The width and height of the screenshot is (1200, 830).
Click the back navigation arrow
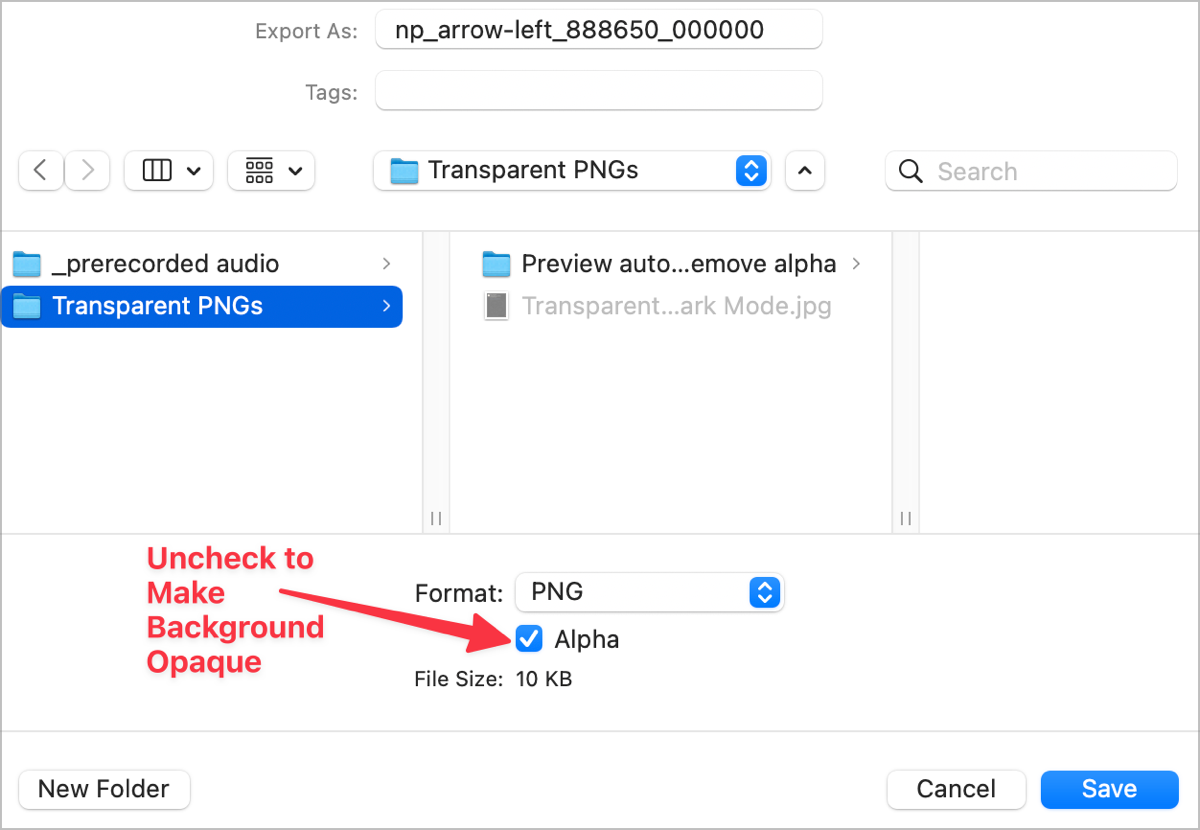pos(41,171)
